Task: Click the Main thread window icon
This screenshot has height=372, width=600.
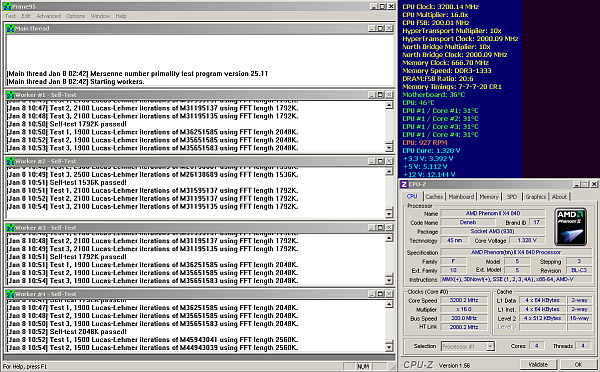Action: click(x=10, y=28)
